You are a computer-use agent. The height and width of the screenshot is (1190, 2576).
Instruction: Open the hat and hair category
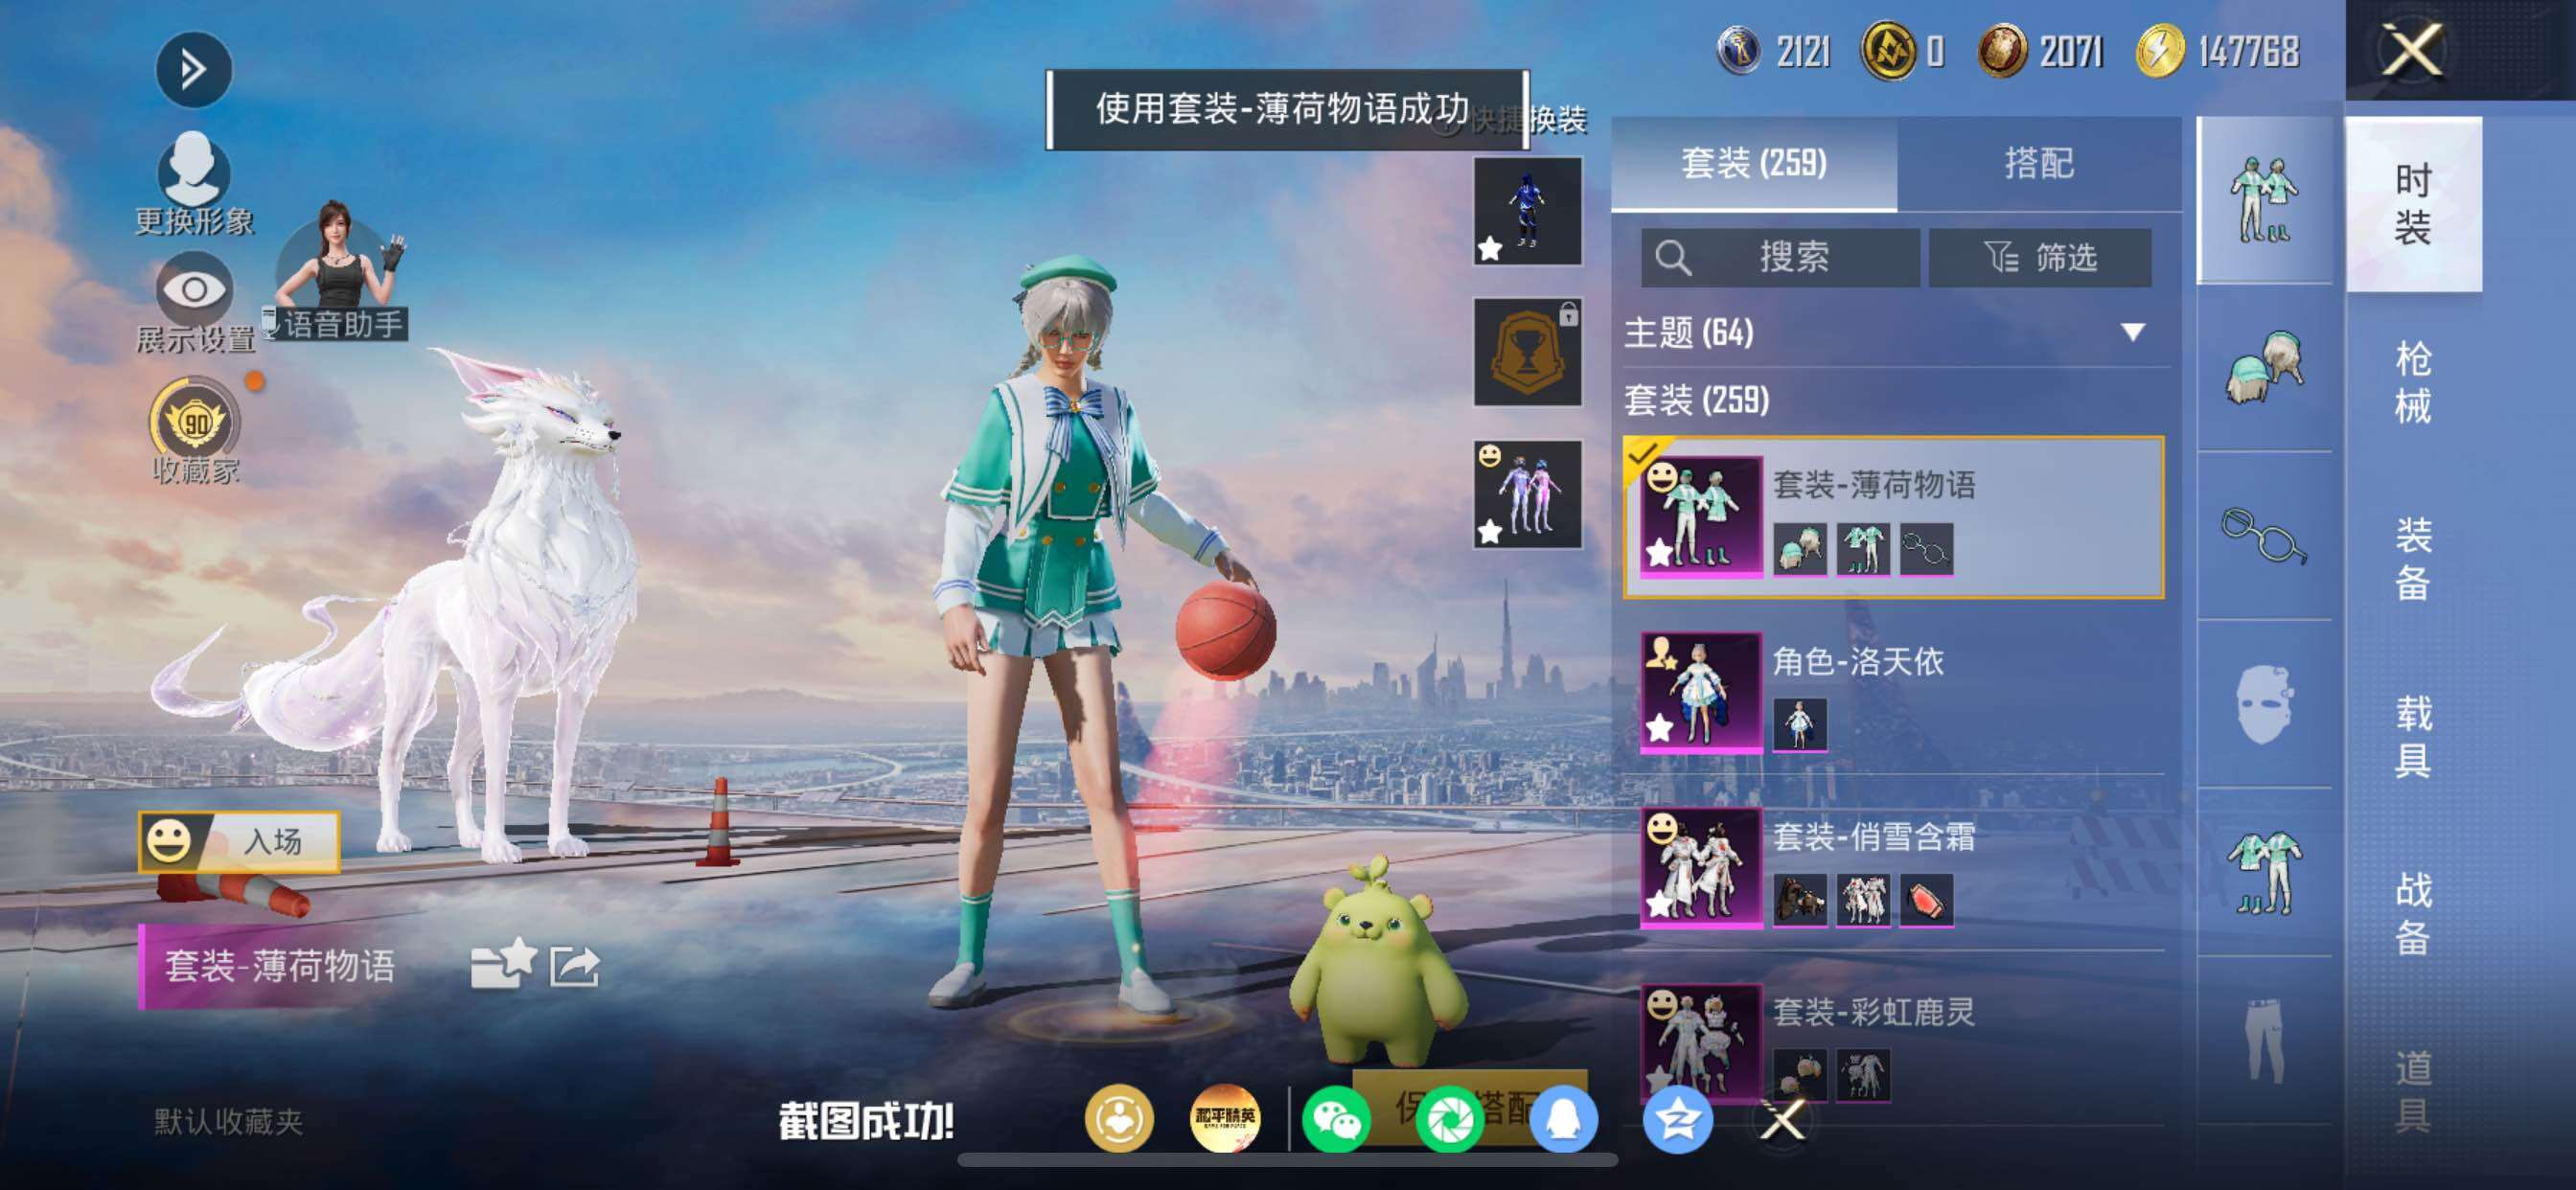[2264, 367]
